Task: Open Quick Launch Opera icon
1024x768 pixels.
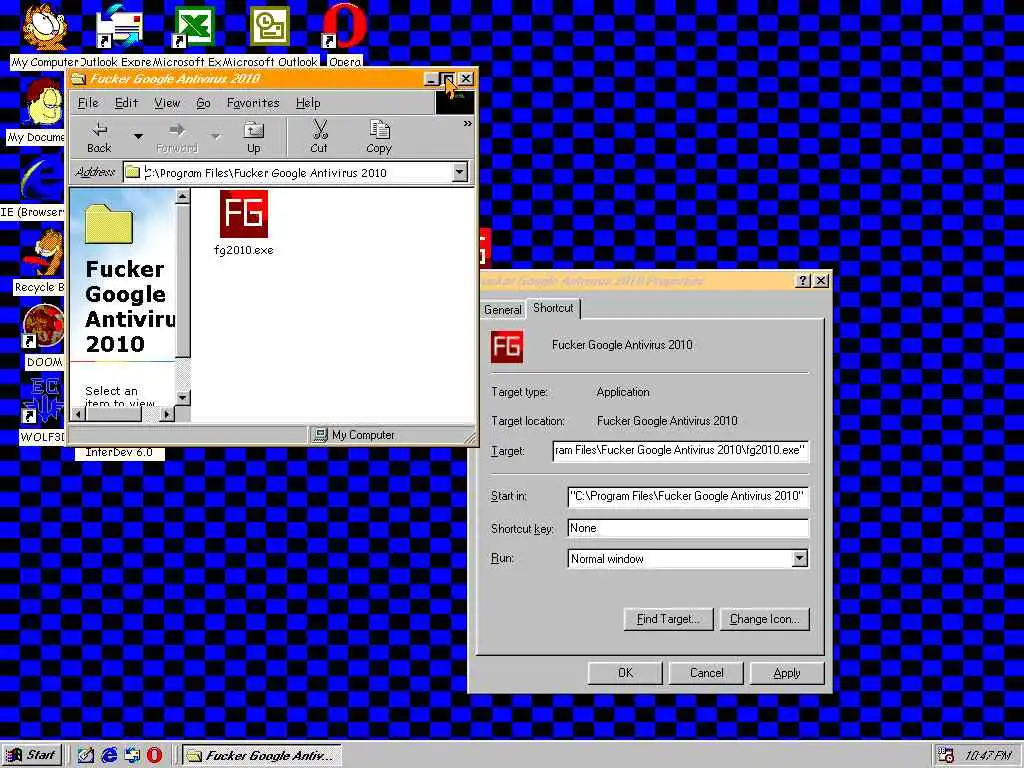Action: pyautogui.click(x=154, y=755)
